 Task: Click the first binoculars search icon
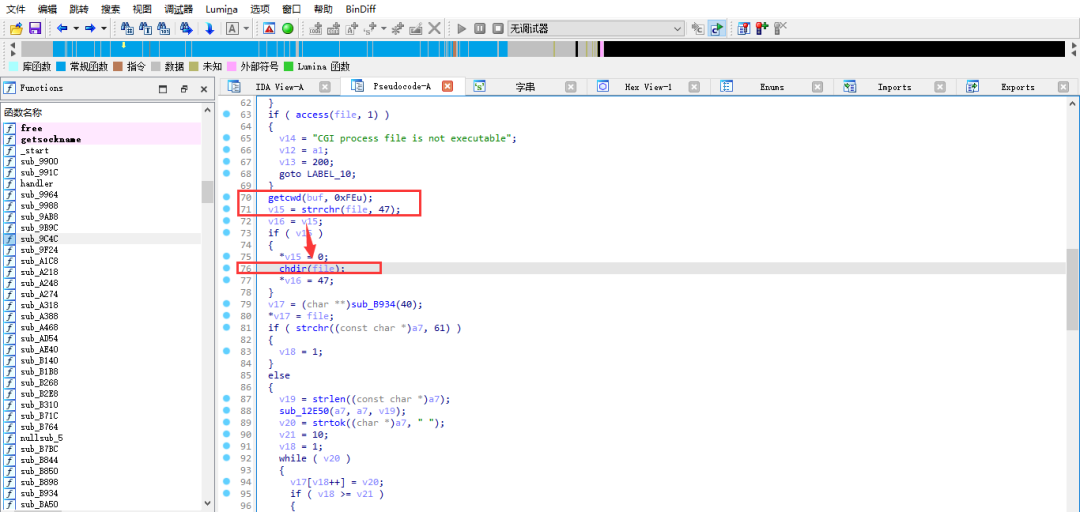pyautogui.click(x=127, y=28)
